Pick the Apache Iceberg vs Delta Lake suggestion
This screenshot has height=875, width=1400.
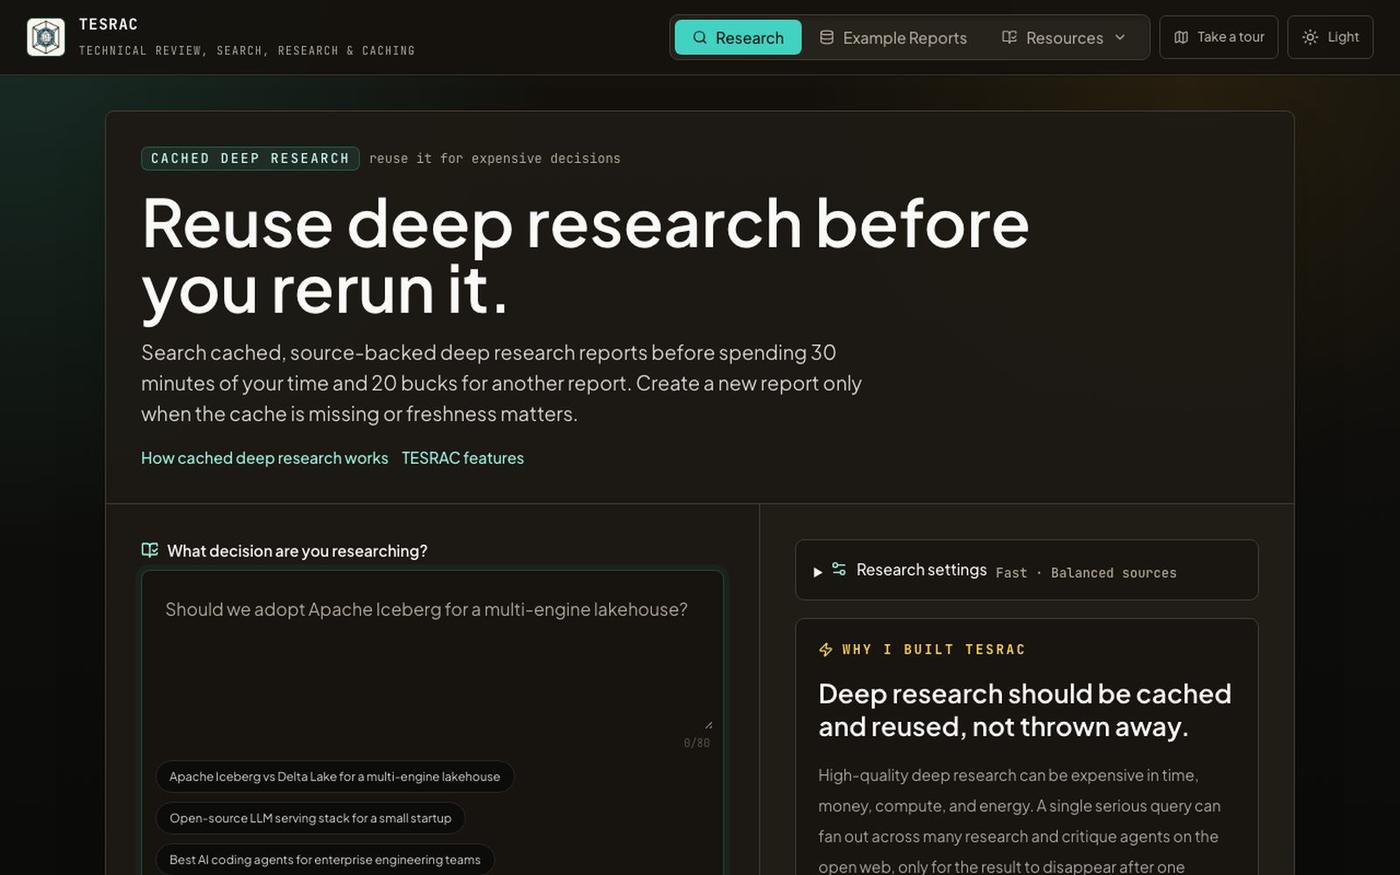tap(335, 777)
